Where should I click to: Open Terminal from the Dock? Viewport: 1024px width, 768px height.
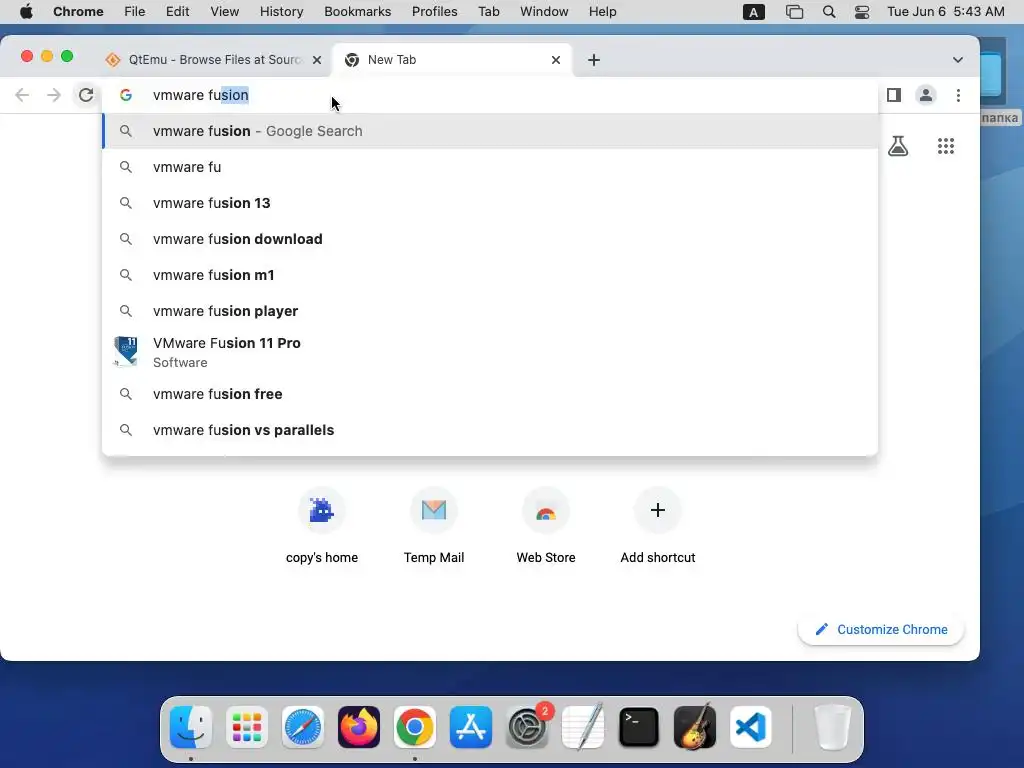pyautogui.click(x=639, y=728)
